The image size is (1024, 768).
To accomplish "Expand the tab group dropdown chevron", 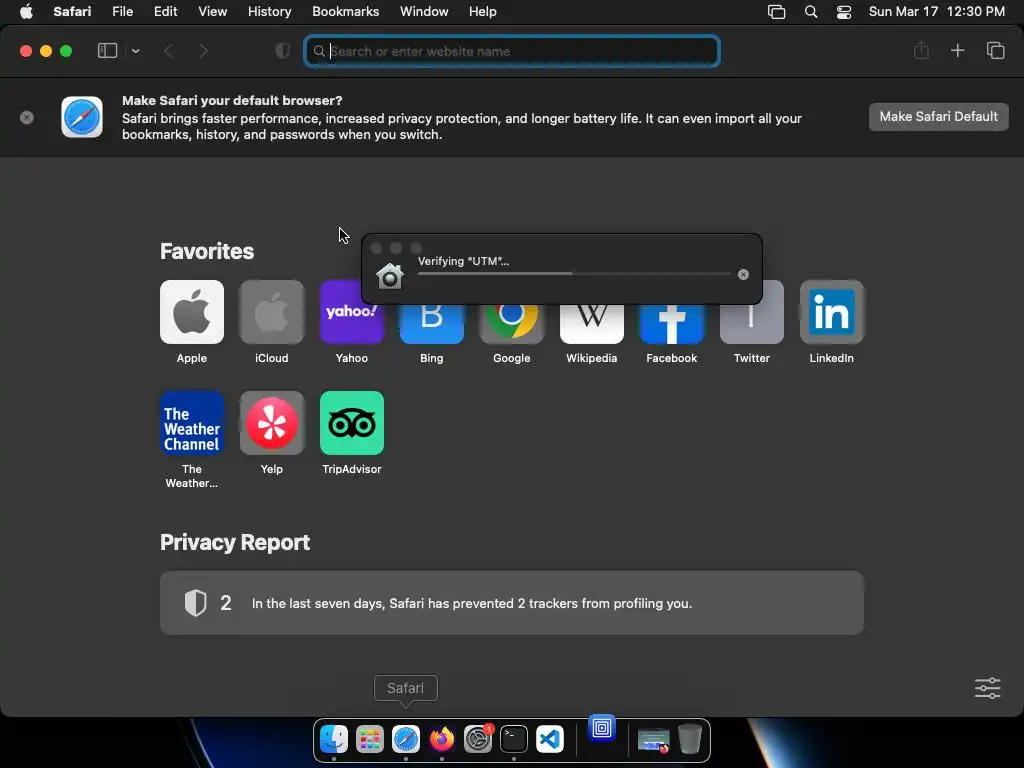I will pos(135,51).
